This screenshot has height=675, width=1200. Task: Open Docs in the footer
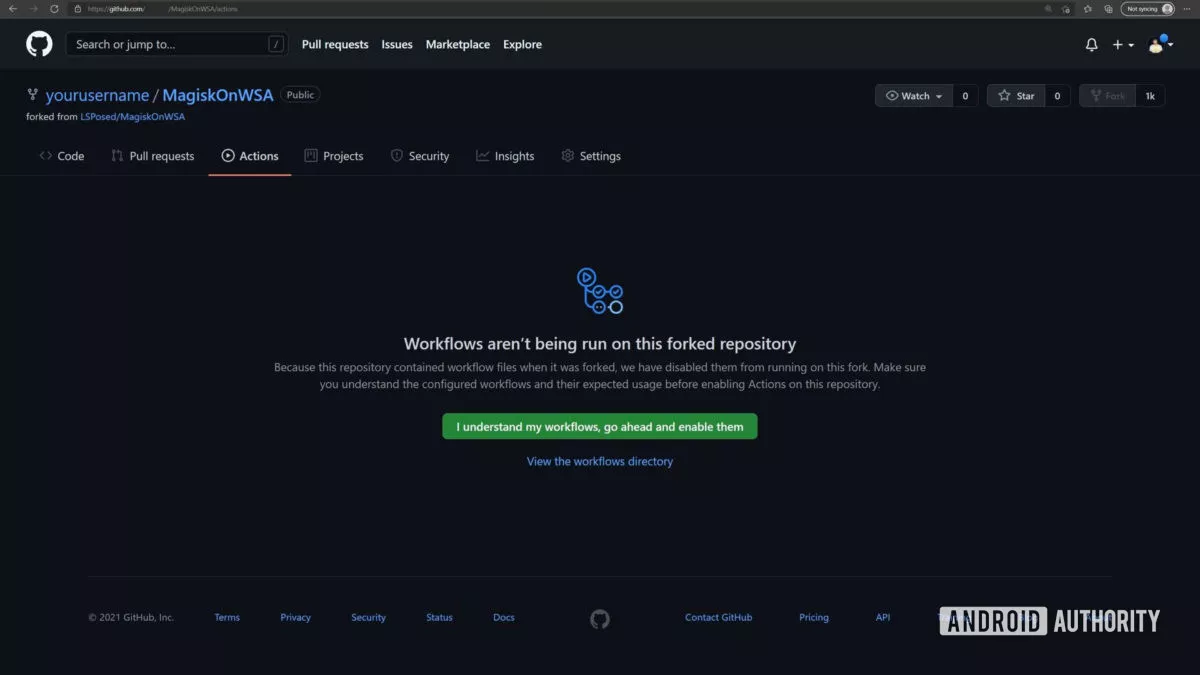pos(504,618)
